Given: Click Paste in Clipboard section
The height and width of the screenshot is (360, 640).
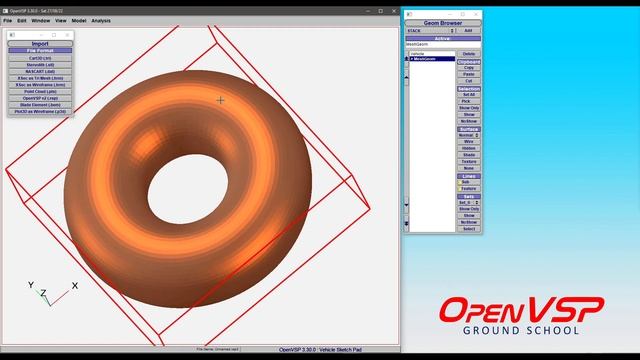Looking at the screenshot, I should point(469,74).
